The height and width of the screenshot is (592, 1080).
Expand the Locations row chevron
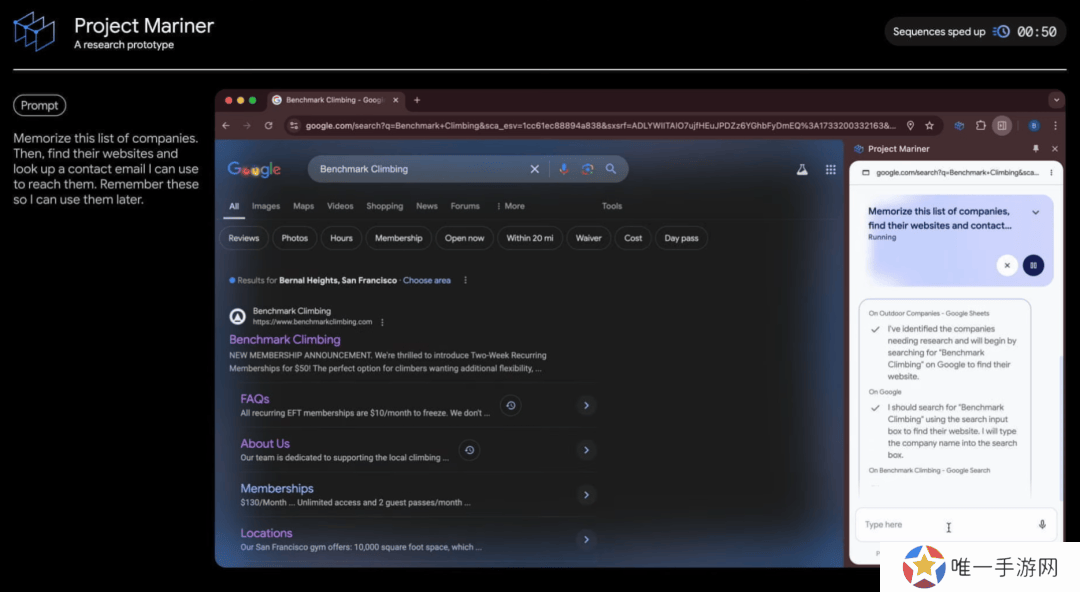coord(586,540)
